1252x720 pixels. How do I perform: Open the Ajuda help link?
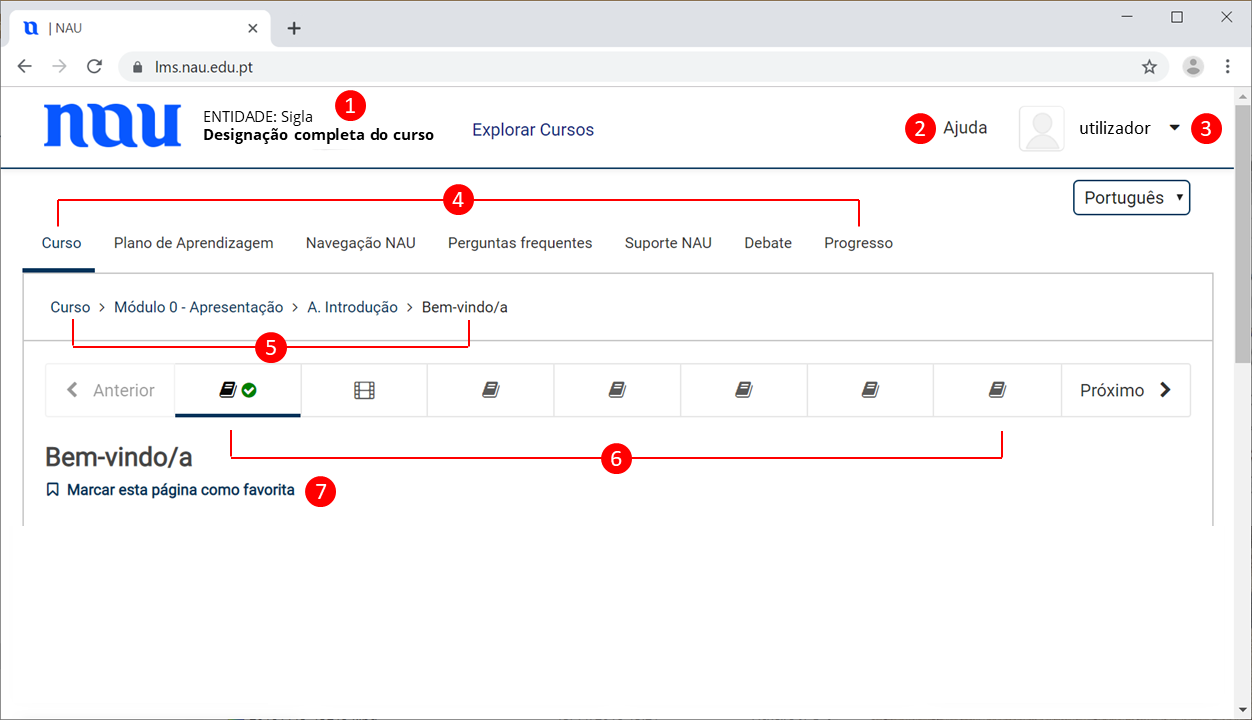(965, 128)
